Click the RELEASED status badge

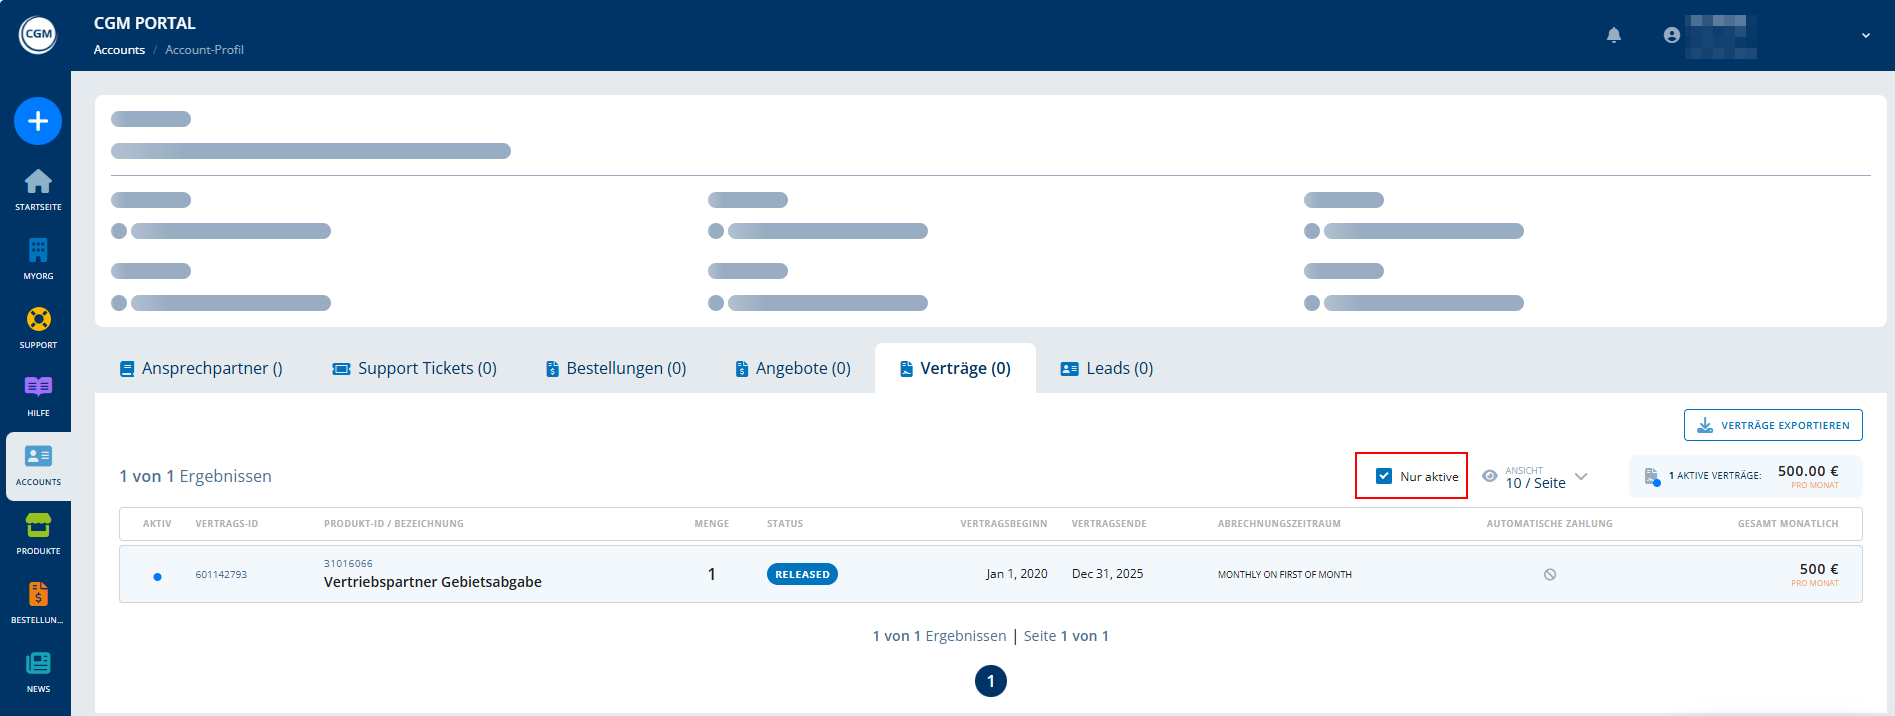click(x=802, y=574)
